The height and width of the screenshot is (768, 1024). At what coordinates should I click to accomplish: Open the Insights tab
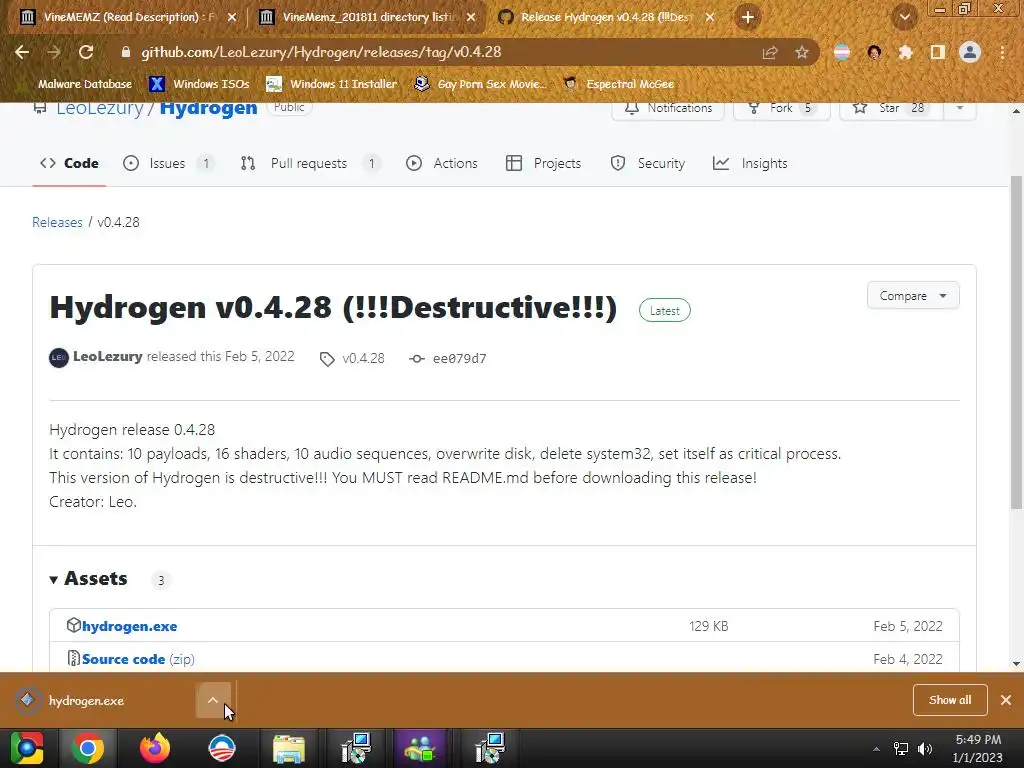coord(750,163)
